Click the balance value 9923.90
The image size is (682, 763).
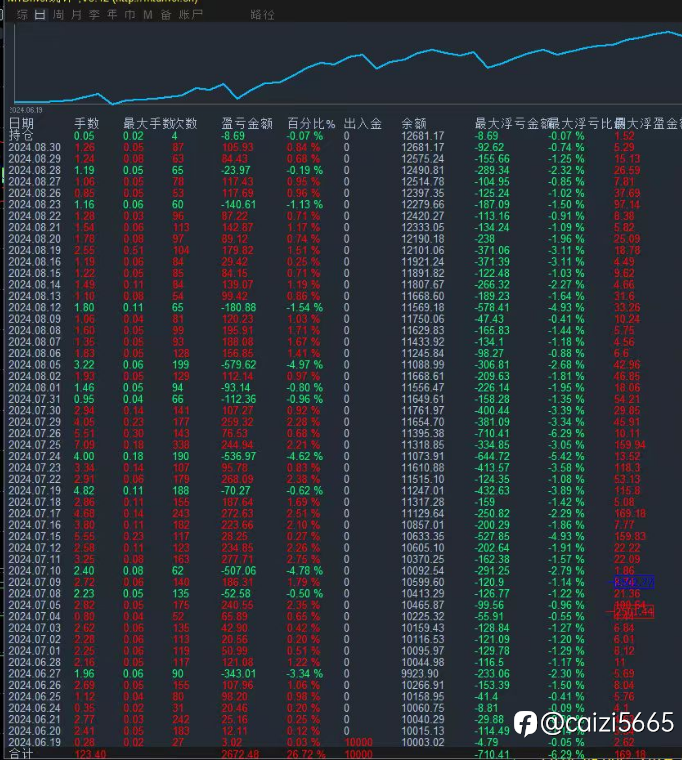pos(420,673)
